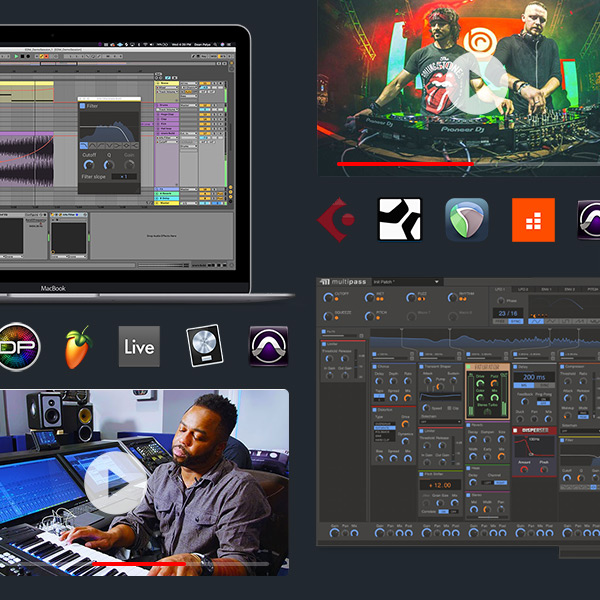
Task: Open the Filter slope value dropdown
Action: [124, 176]
